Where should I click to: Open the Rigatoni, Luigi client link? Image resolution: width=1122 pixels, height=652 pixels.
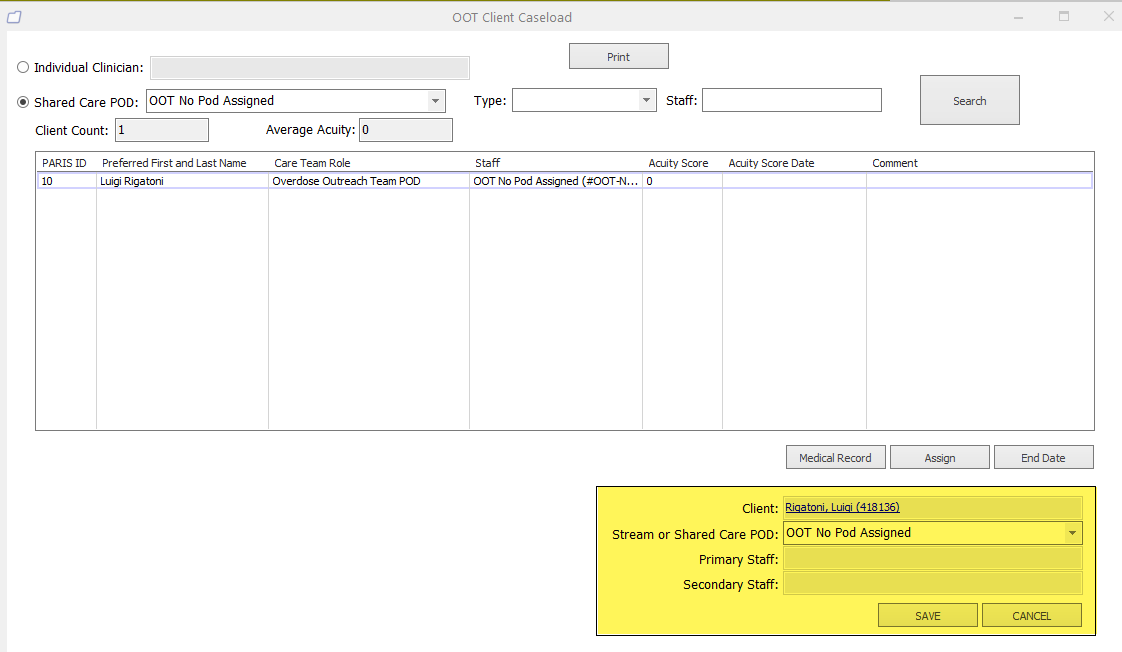[842, 508]
